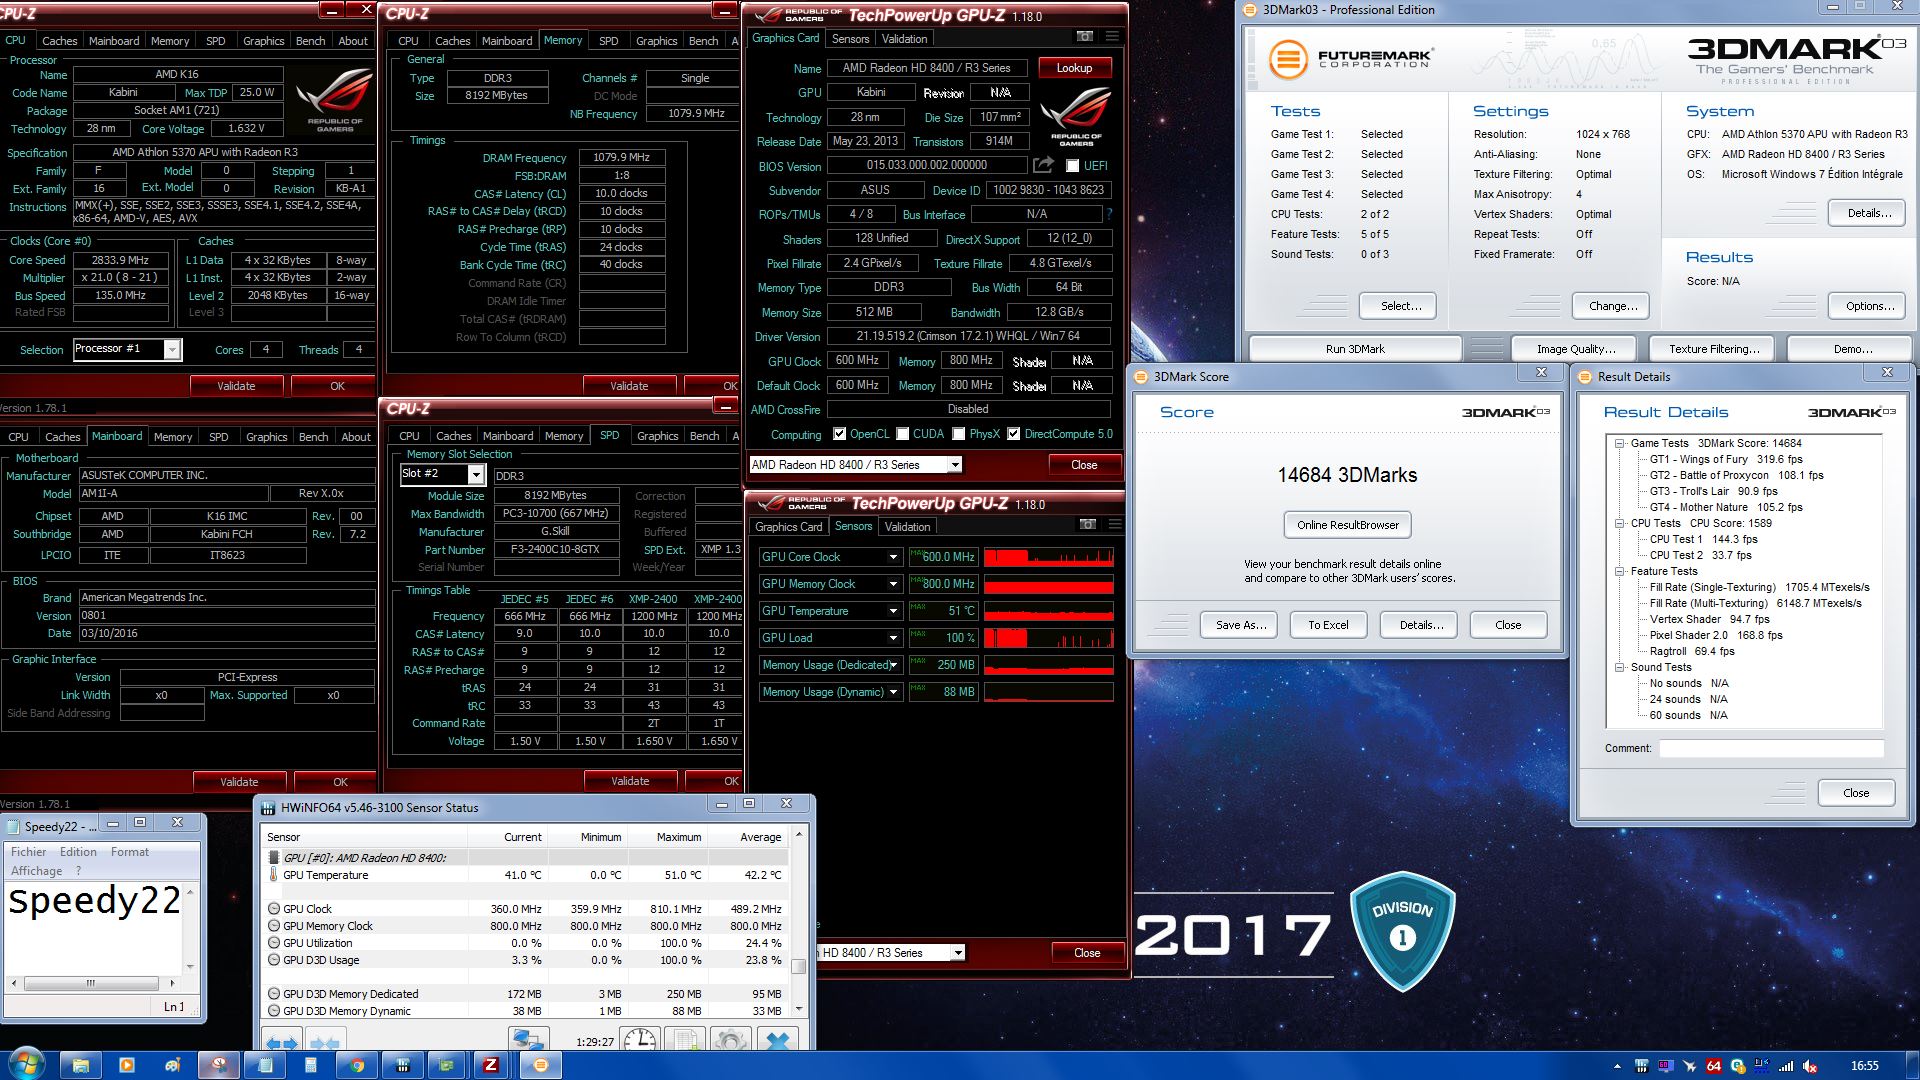Click camera icon in GPU-Z Sensors window
This screenshot has height=1080, width=1920.
point(1088,525)
